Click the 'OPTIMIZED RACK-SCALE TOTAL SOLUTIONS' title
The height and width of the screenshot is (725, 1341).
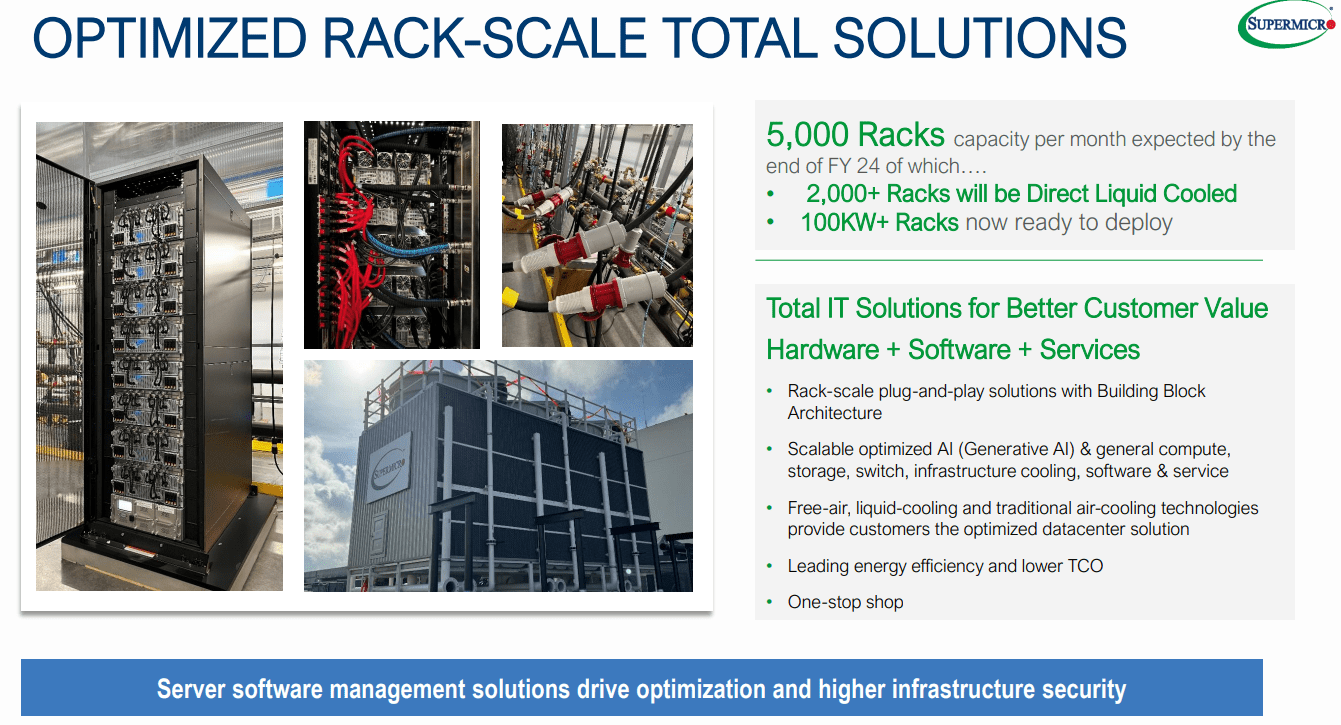point(581,40)
